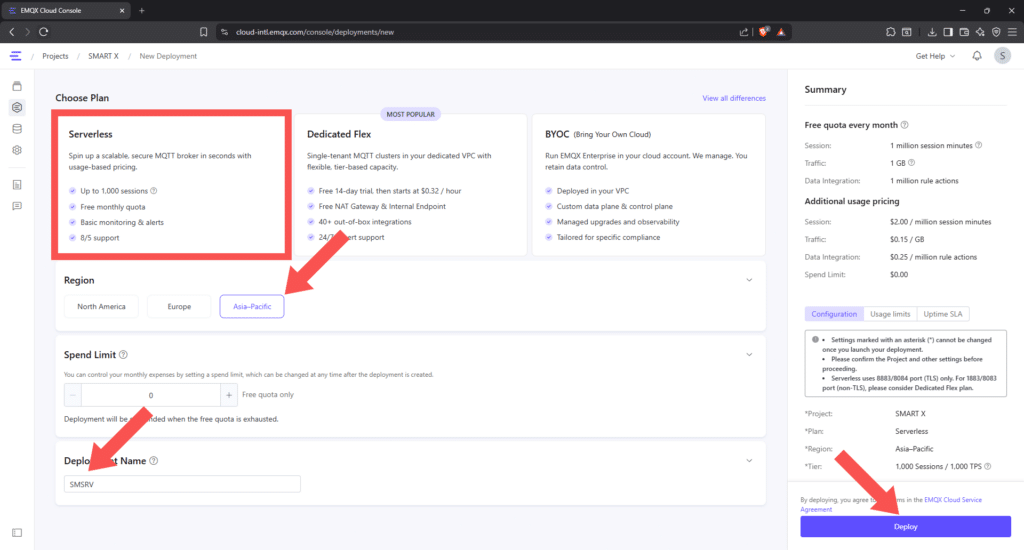Click the Deployment Name input field
This screenshot has height=550, width=1024.
click(182, 484)
